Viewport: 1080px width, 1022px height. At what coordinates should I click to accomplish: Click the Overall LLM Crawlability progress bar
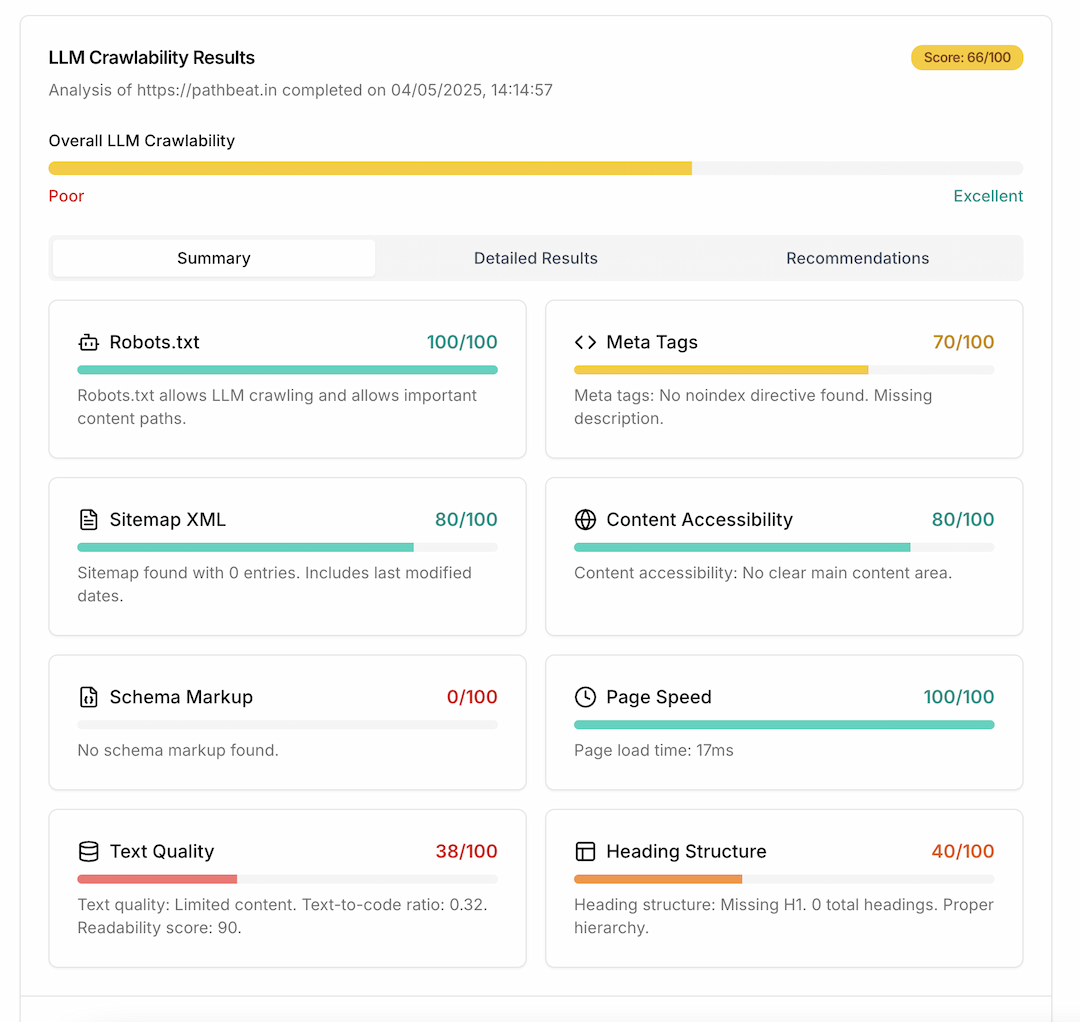point(536,168)
